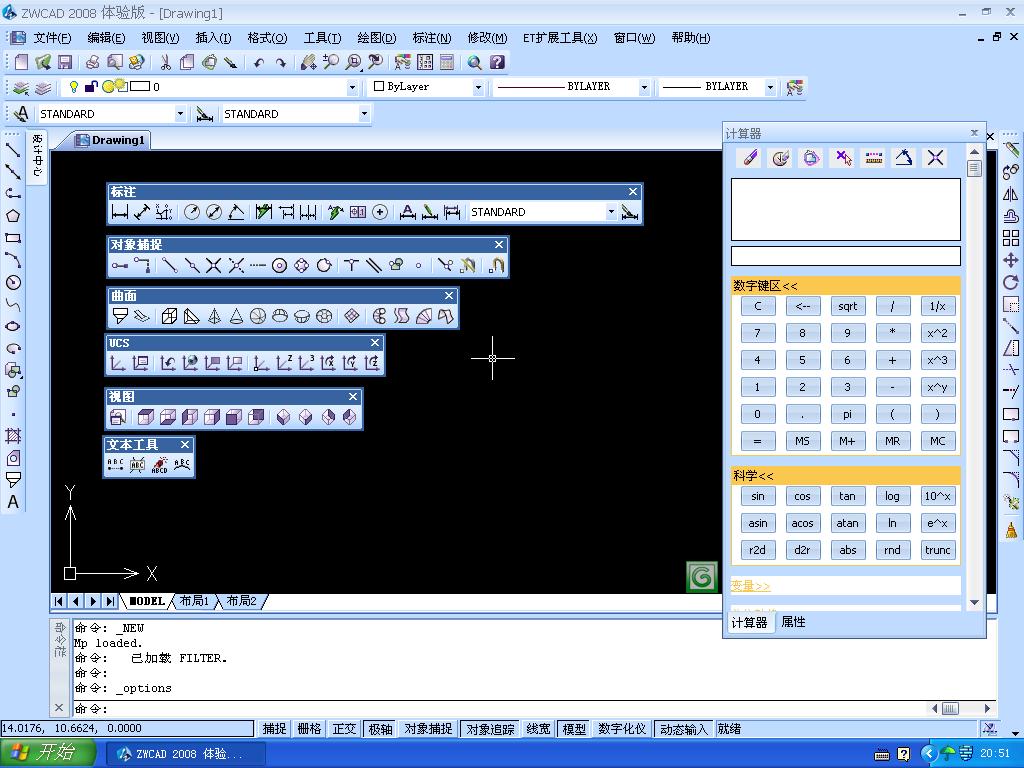Image resolution: width=1024 pixels, height=768 pixels.
Task: Open the text style STANDARD dropdown
Action: tap(180, 114)
